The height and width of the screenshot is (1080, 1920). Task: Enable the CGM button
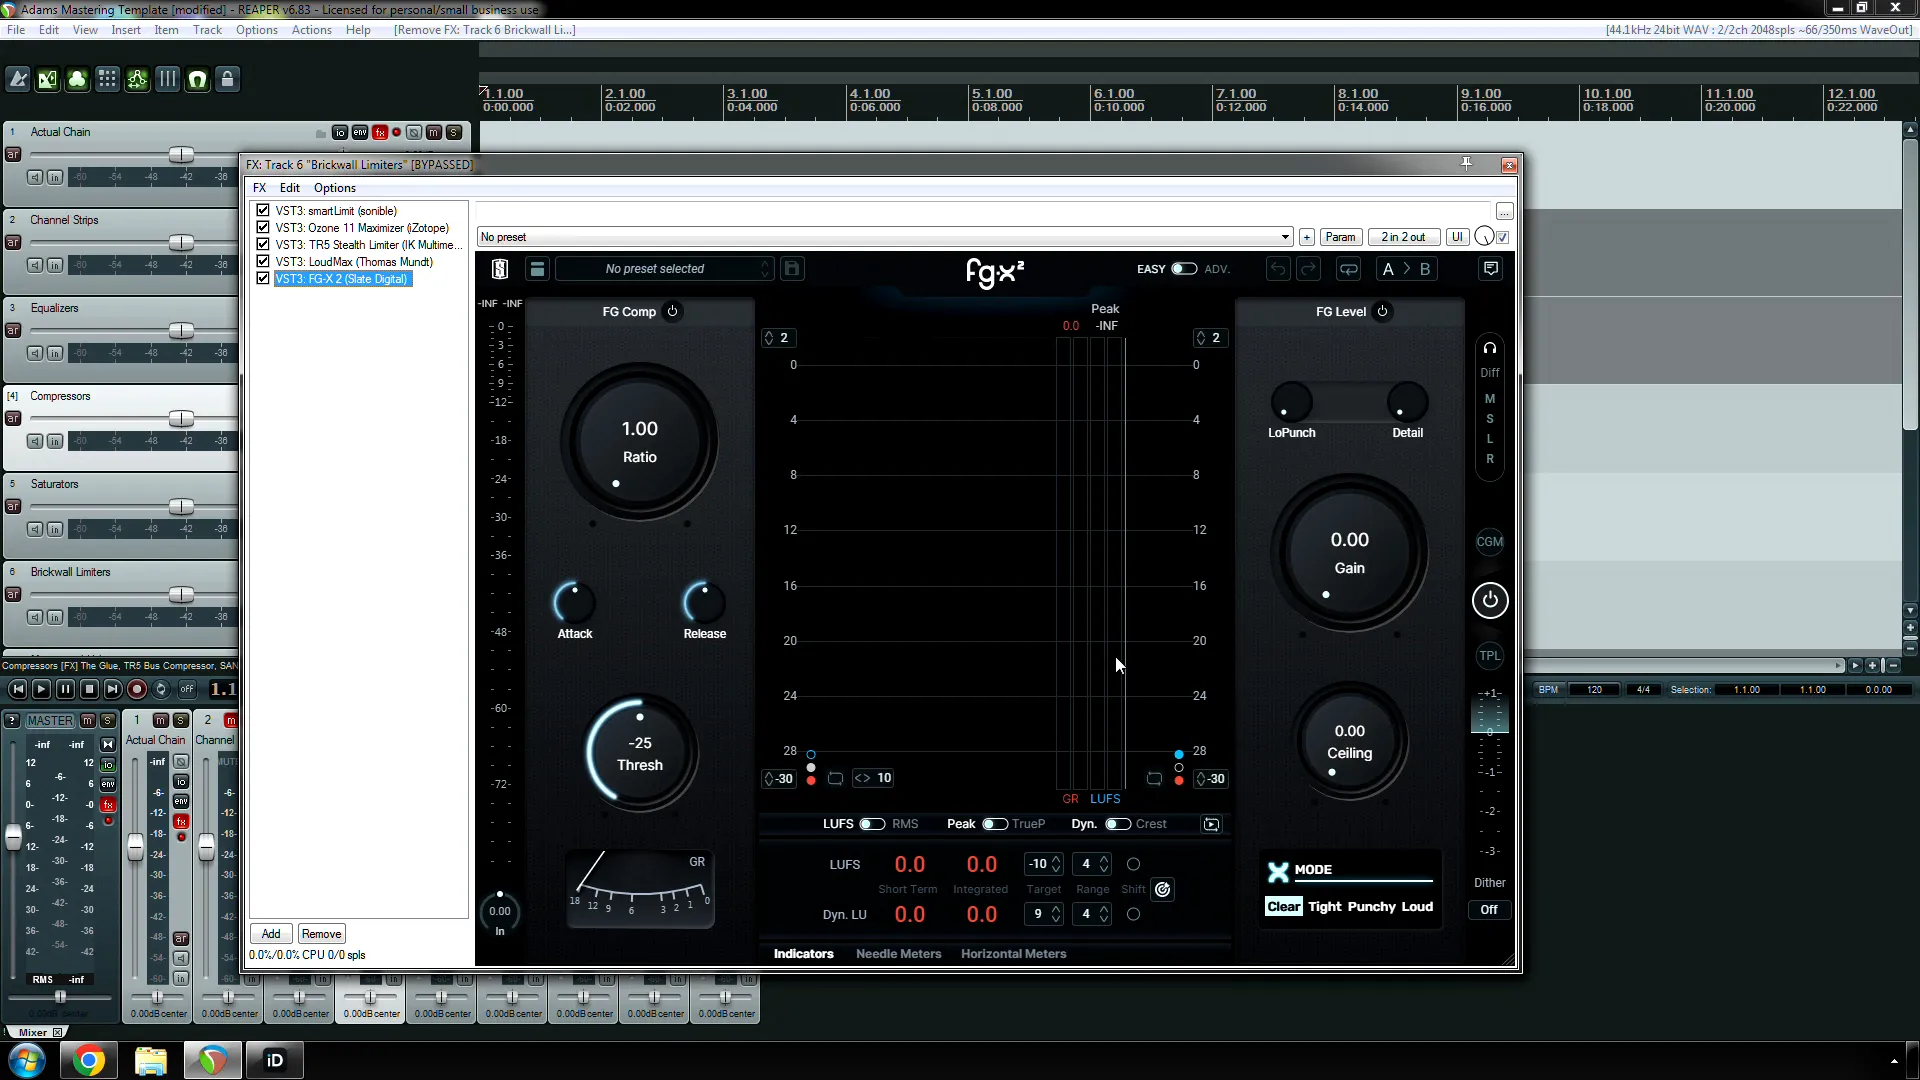pos(1490,542)
